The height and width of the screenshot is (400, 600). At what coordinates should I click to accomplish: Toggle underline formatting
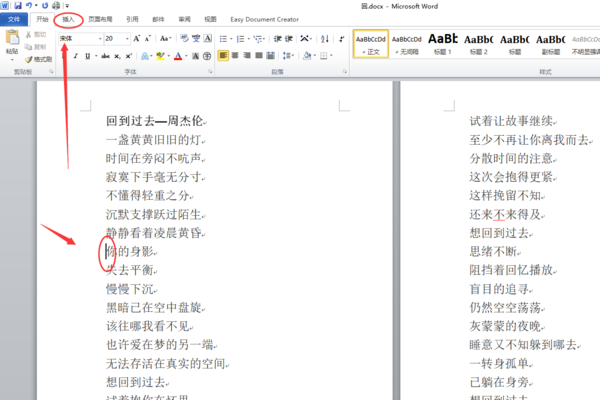88,56
